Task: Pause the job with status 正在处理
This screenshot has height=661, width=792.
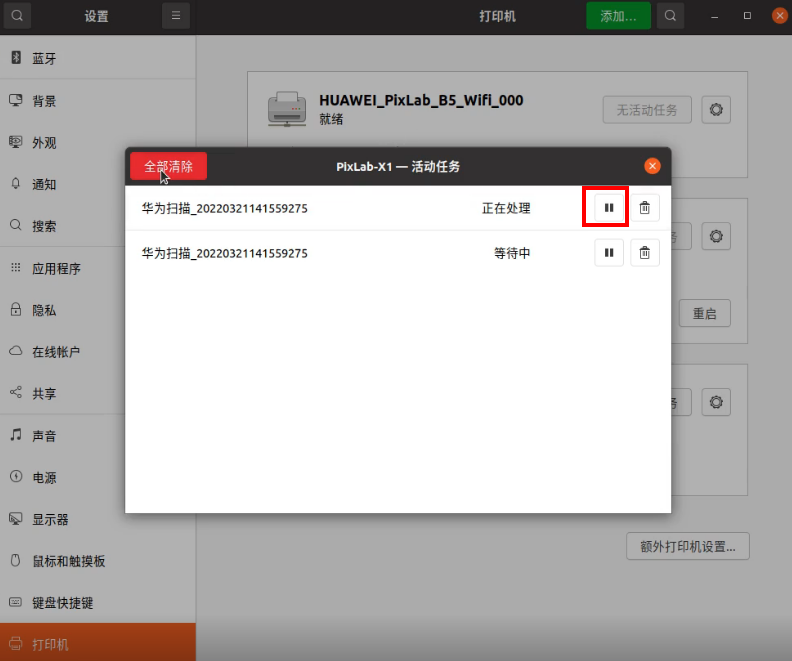Action: click(609, 208)
